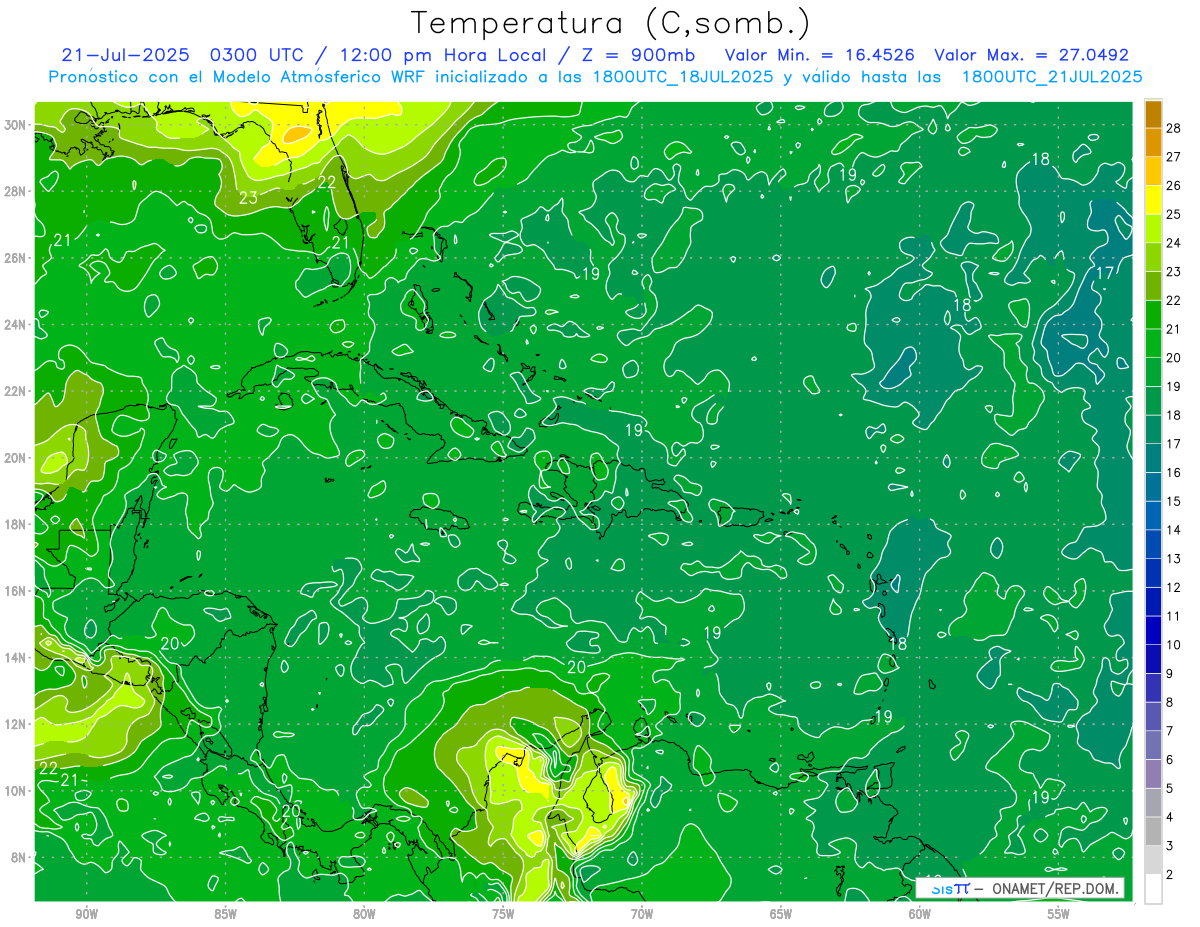Screen dimensions: 1200x927
Task: Click the "24N" latitude axis label
Action: tap(16, 325)
